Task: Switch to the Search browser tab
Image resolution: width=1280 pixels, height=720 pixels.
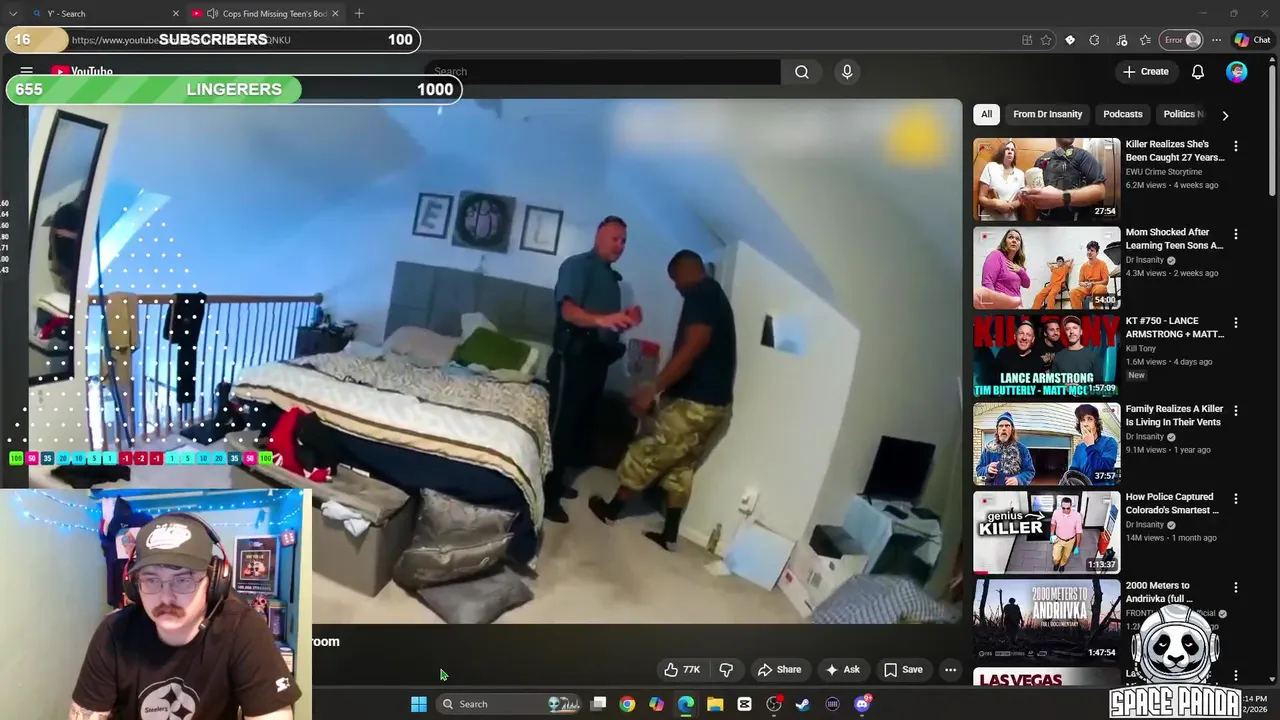Action: [105, 13]
